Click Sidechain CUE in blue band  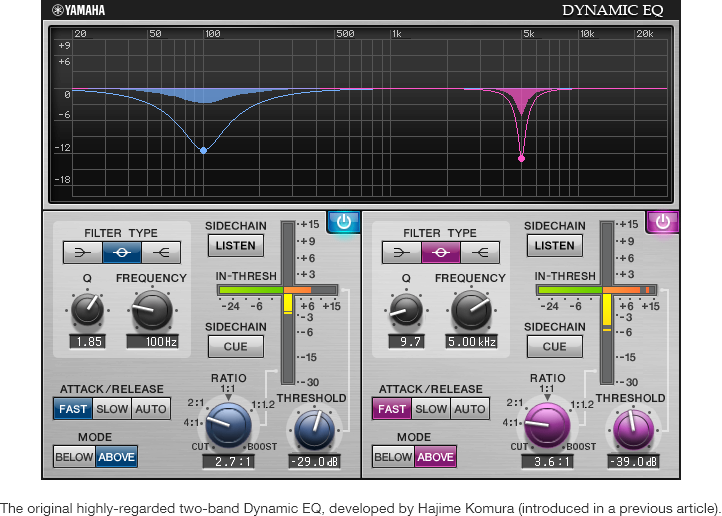point(236,347)
